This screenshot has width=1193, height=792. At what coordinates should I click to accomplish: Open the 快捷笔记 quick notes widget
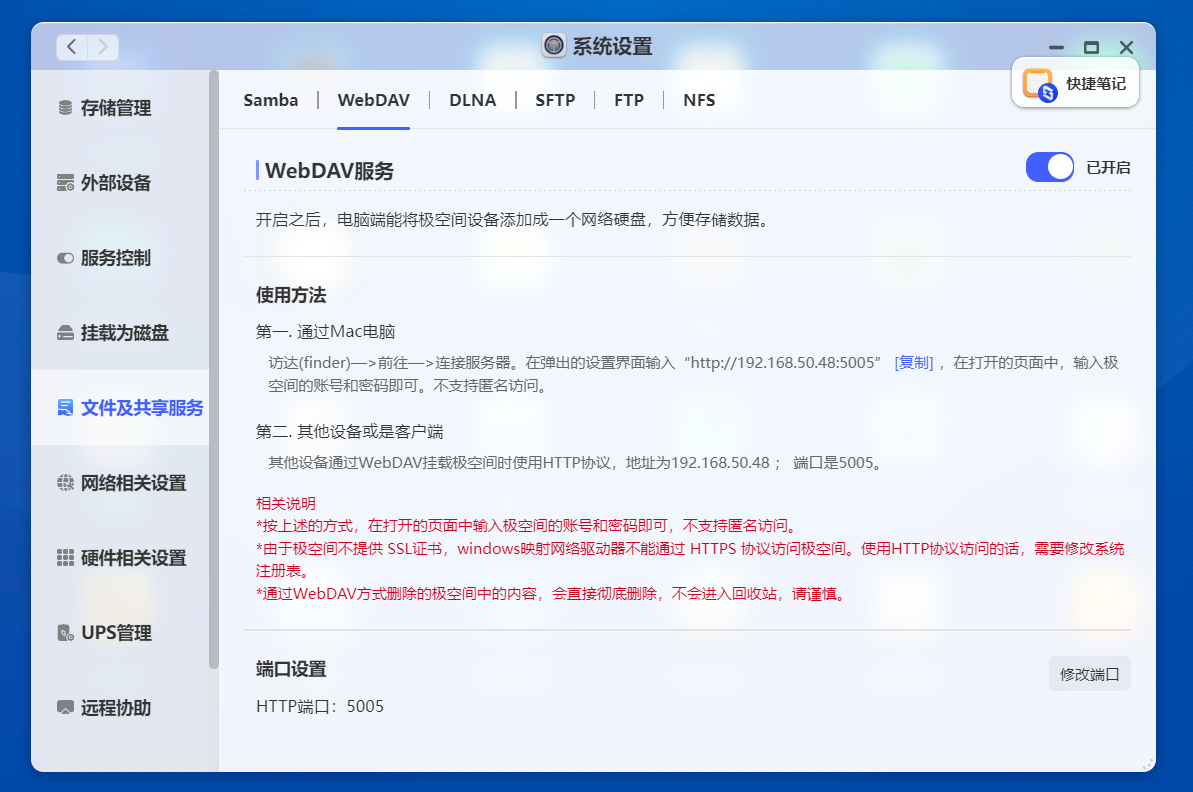(x=1075, y=83)
